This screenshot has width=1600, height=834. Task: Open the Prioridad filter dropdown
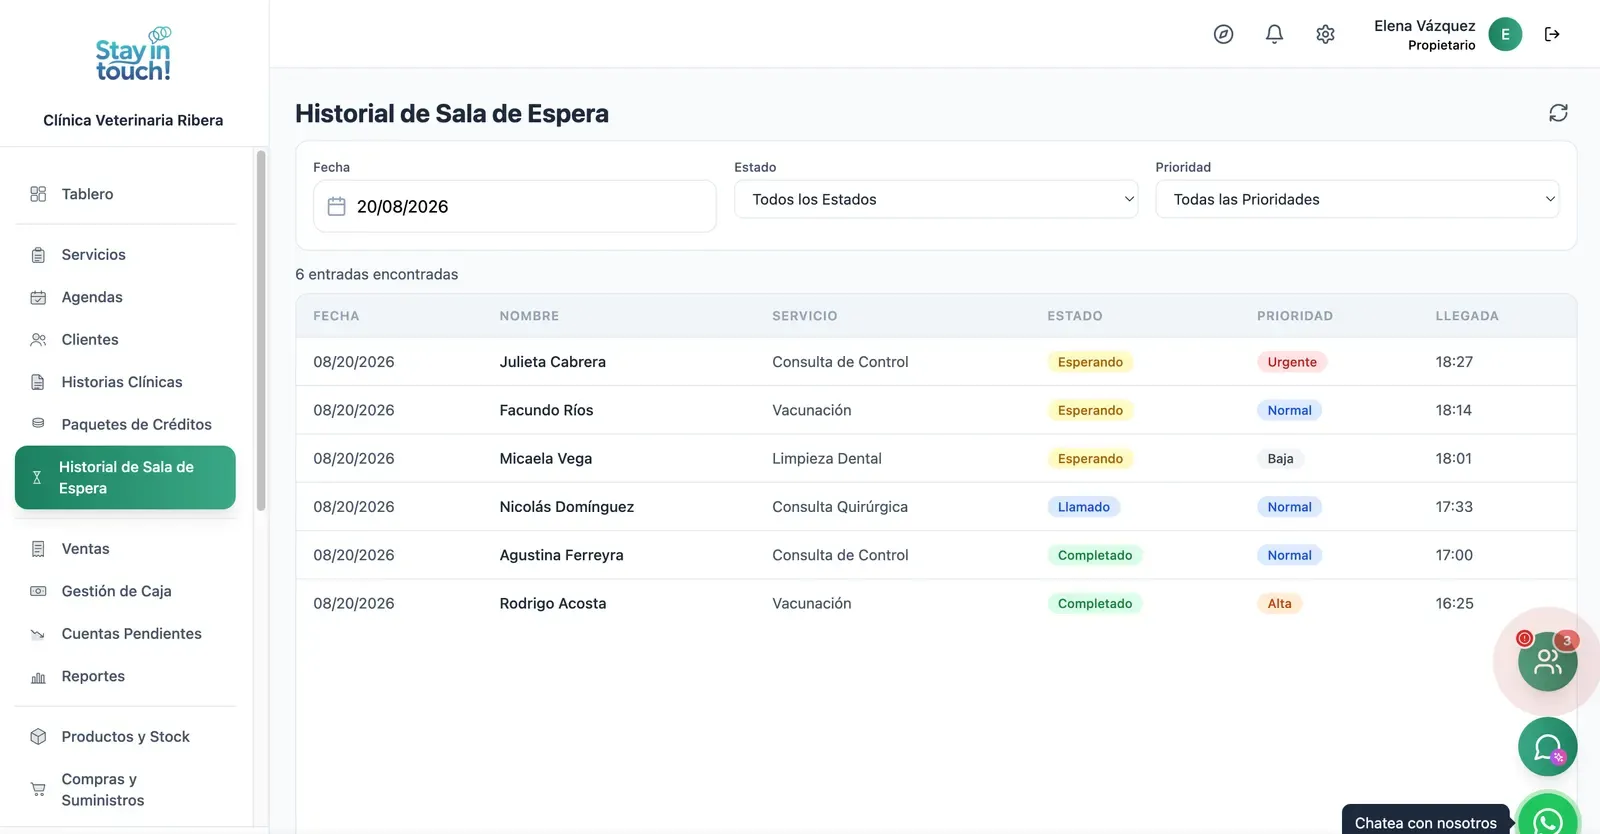[x=1357, y=200]
